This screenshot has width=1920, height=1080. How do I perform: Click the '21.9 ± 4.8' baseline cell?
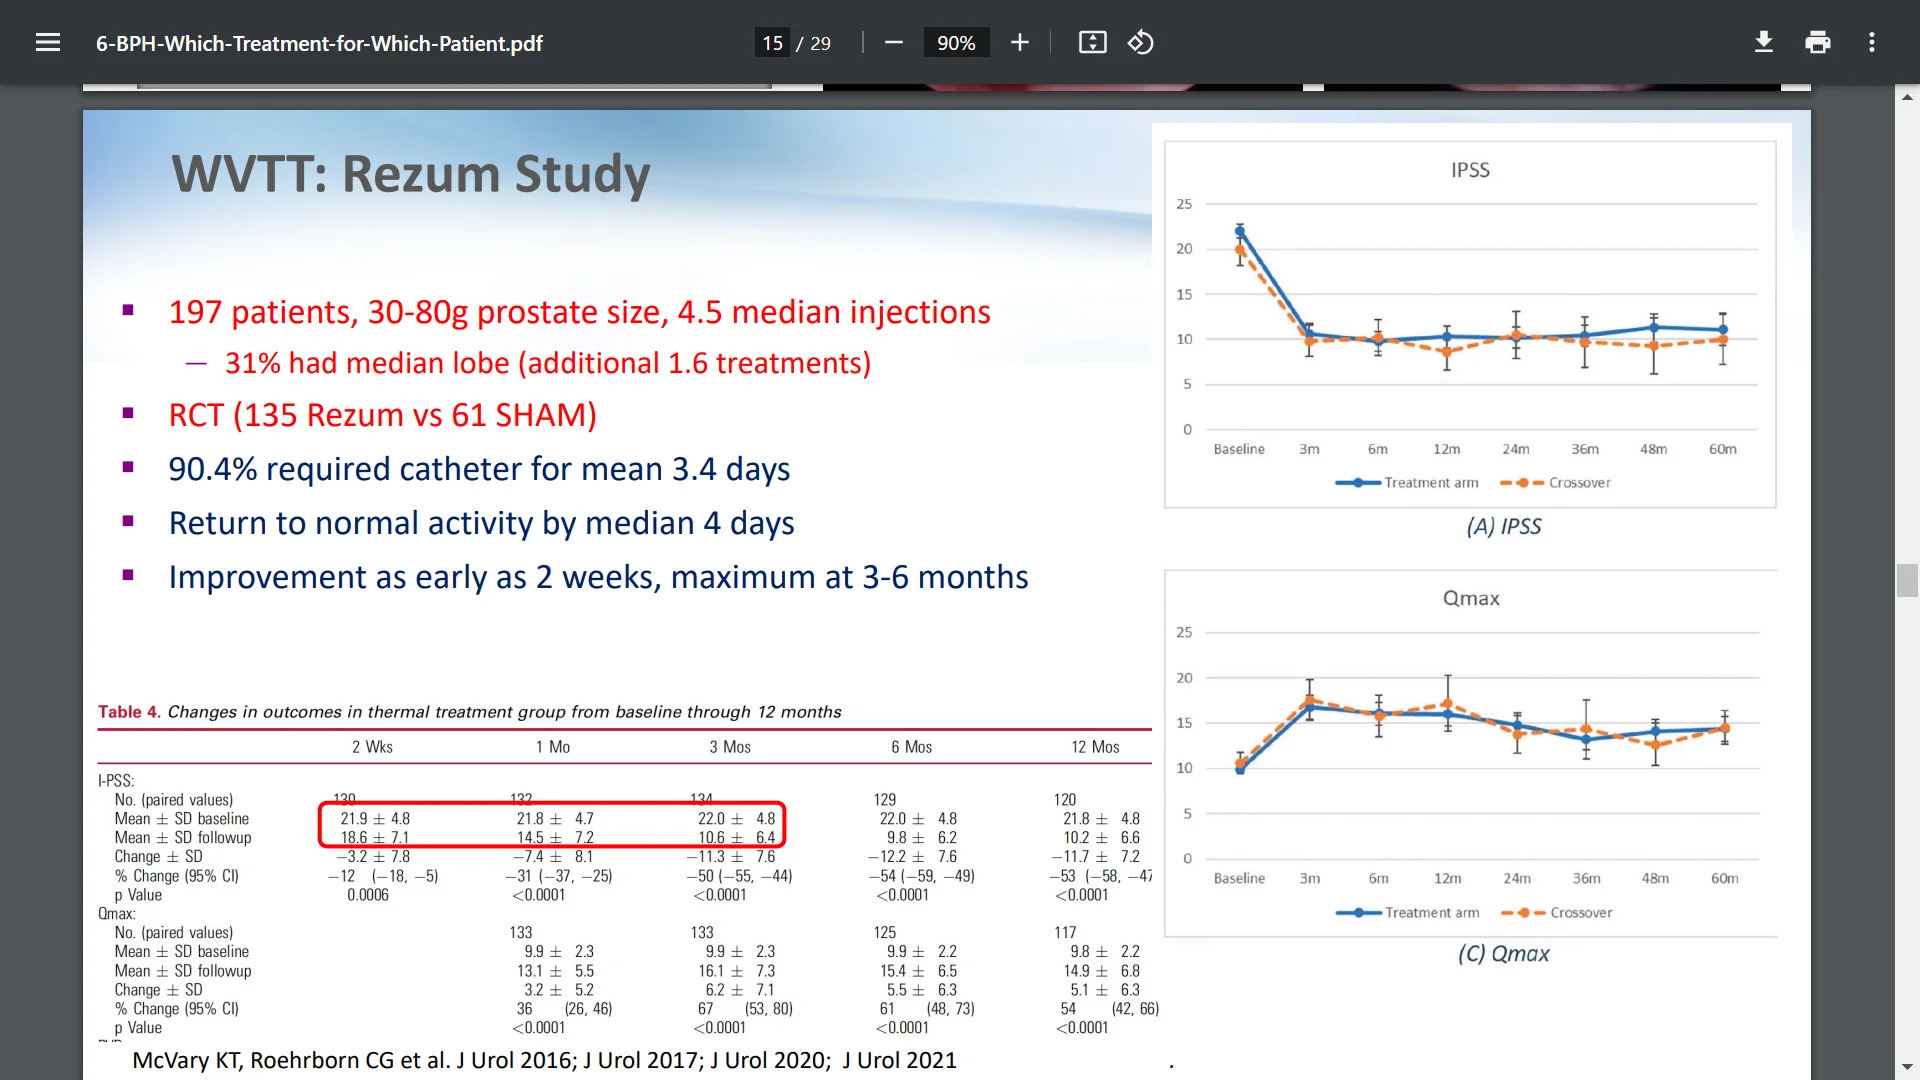pos(375,819)
